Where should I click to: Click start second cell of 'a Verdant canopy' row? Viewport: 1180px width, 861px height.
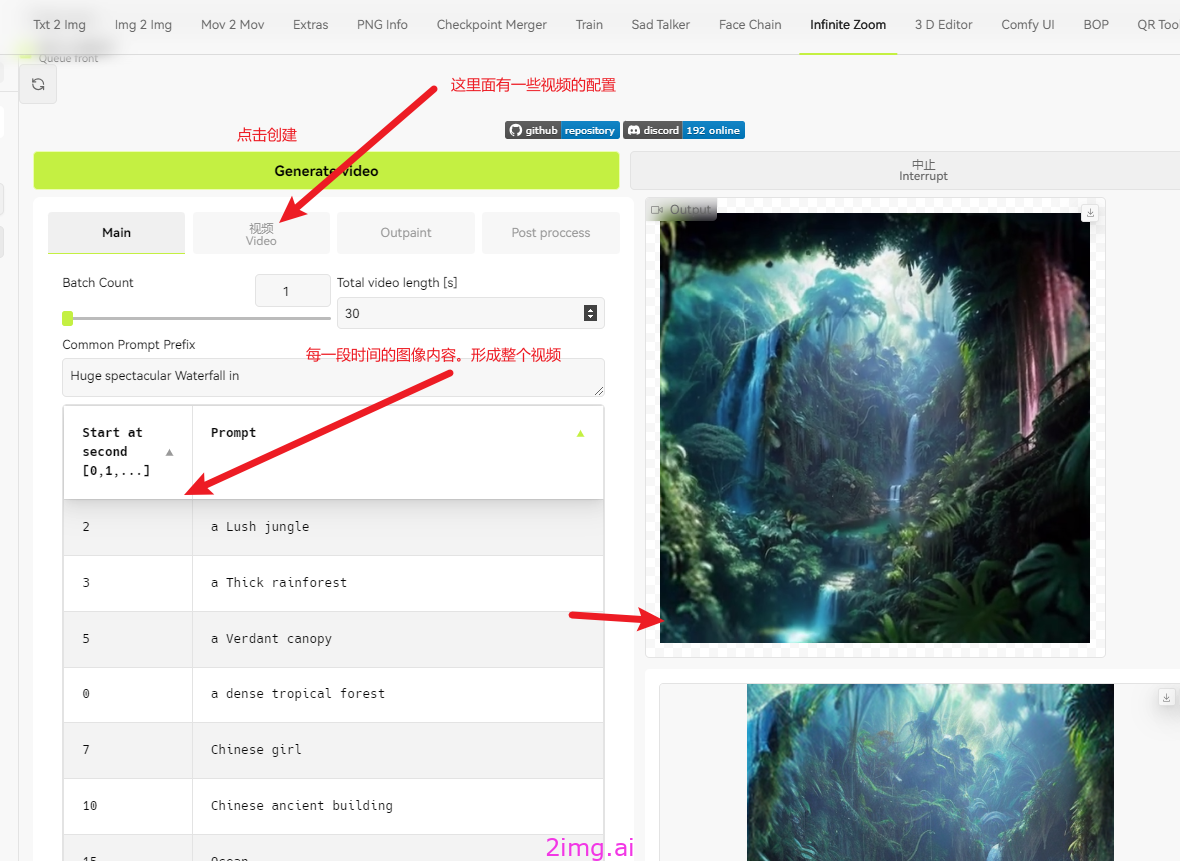point(128,640)
